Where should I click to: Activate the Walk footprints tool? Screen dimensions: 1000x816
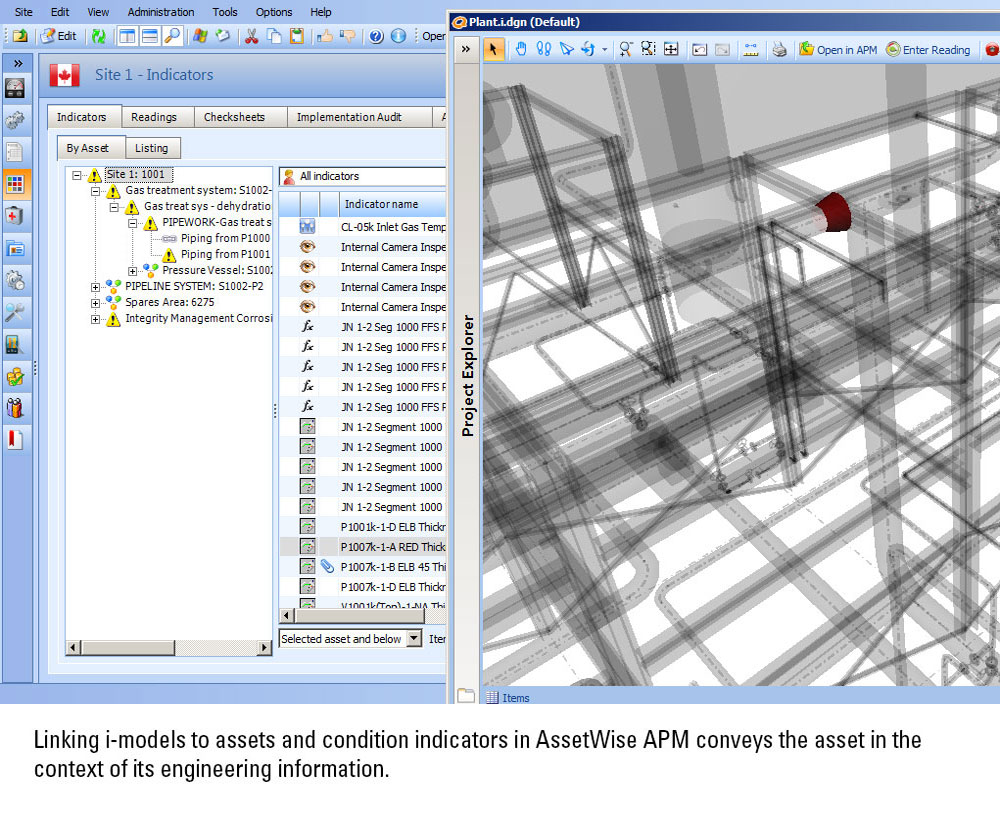(x=543, y=49)
